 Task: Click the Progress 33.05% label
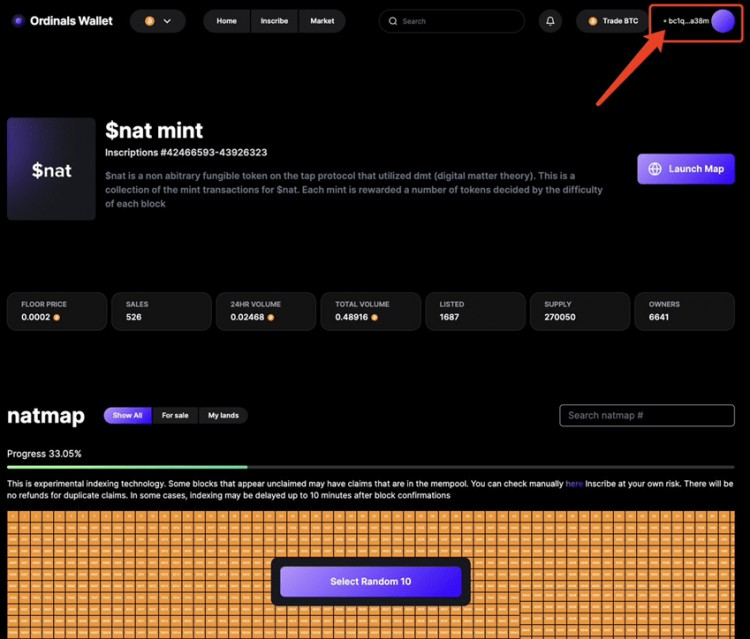(44, 454)
